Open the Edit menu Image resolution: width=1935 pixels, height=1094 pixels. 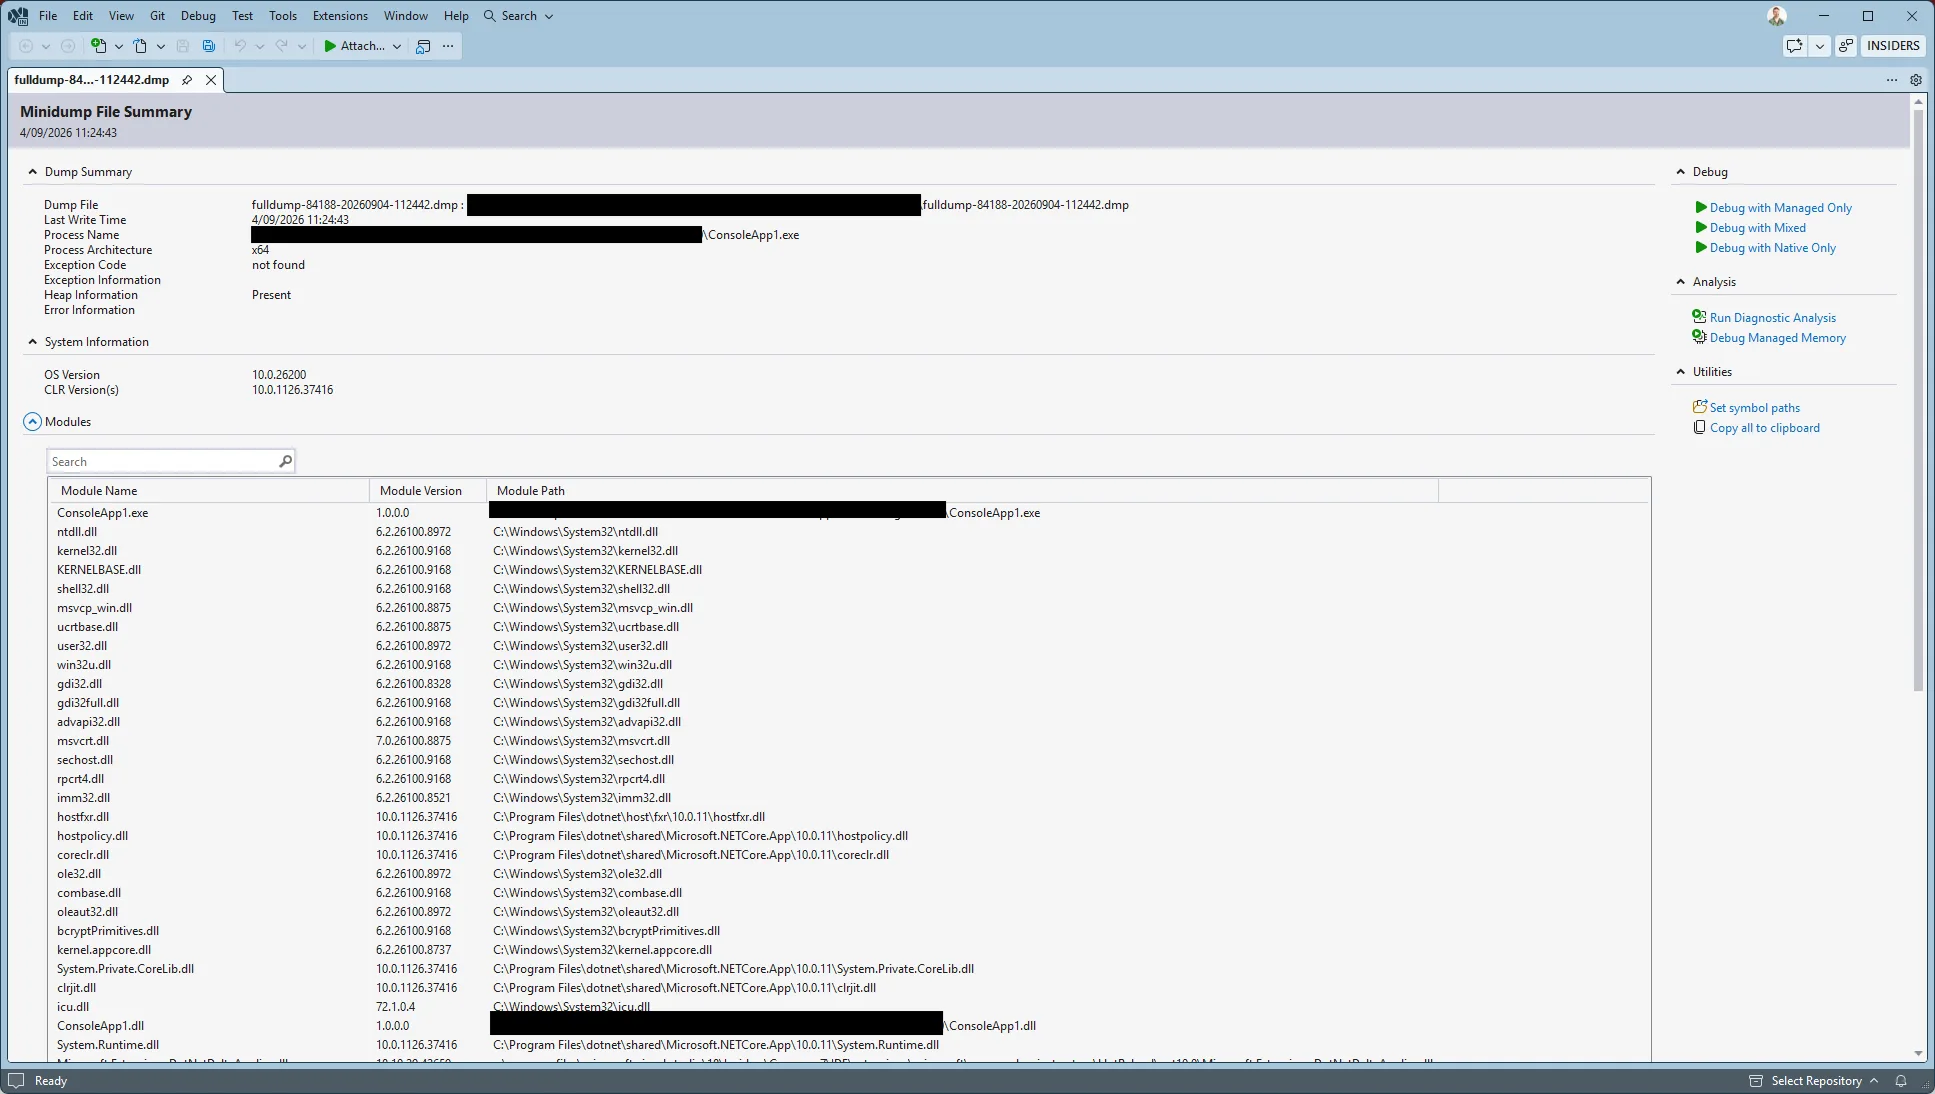(x=83, y=16)
